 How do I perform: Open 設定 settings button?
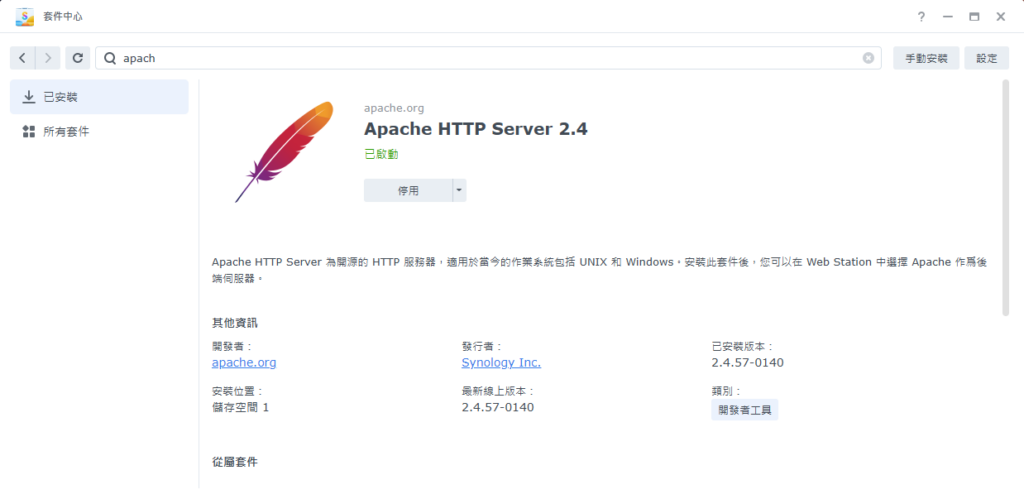point(986,58)
